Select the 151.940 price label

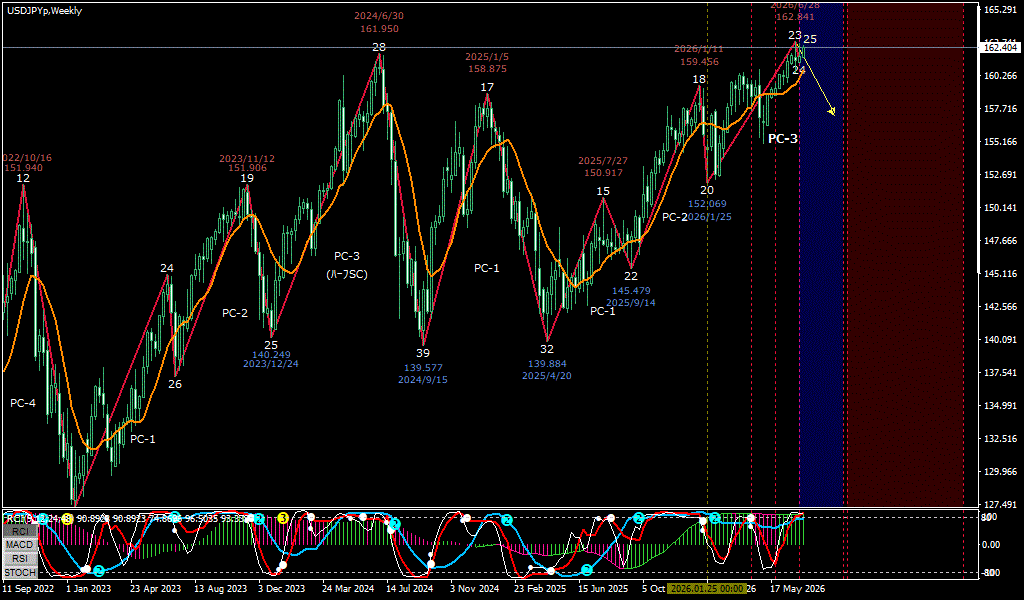point(24,168)
